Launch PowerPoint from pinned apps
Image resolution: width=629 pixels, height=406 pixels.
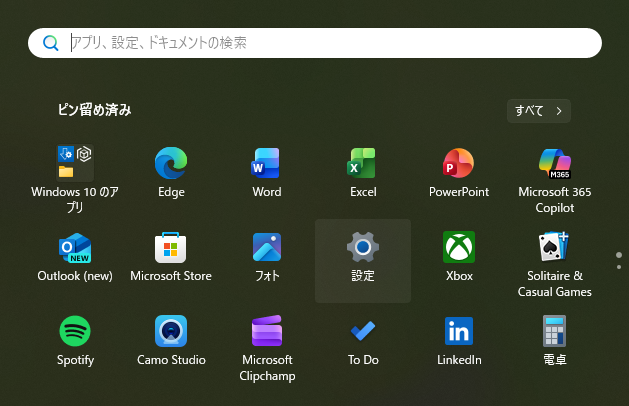coord(459,173)
